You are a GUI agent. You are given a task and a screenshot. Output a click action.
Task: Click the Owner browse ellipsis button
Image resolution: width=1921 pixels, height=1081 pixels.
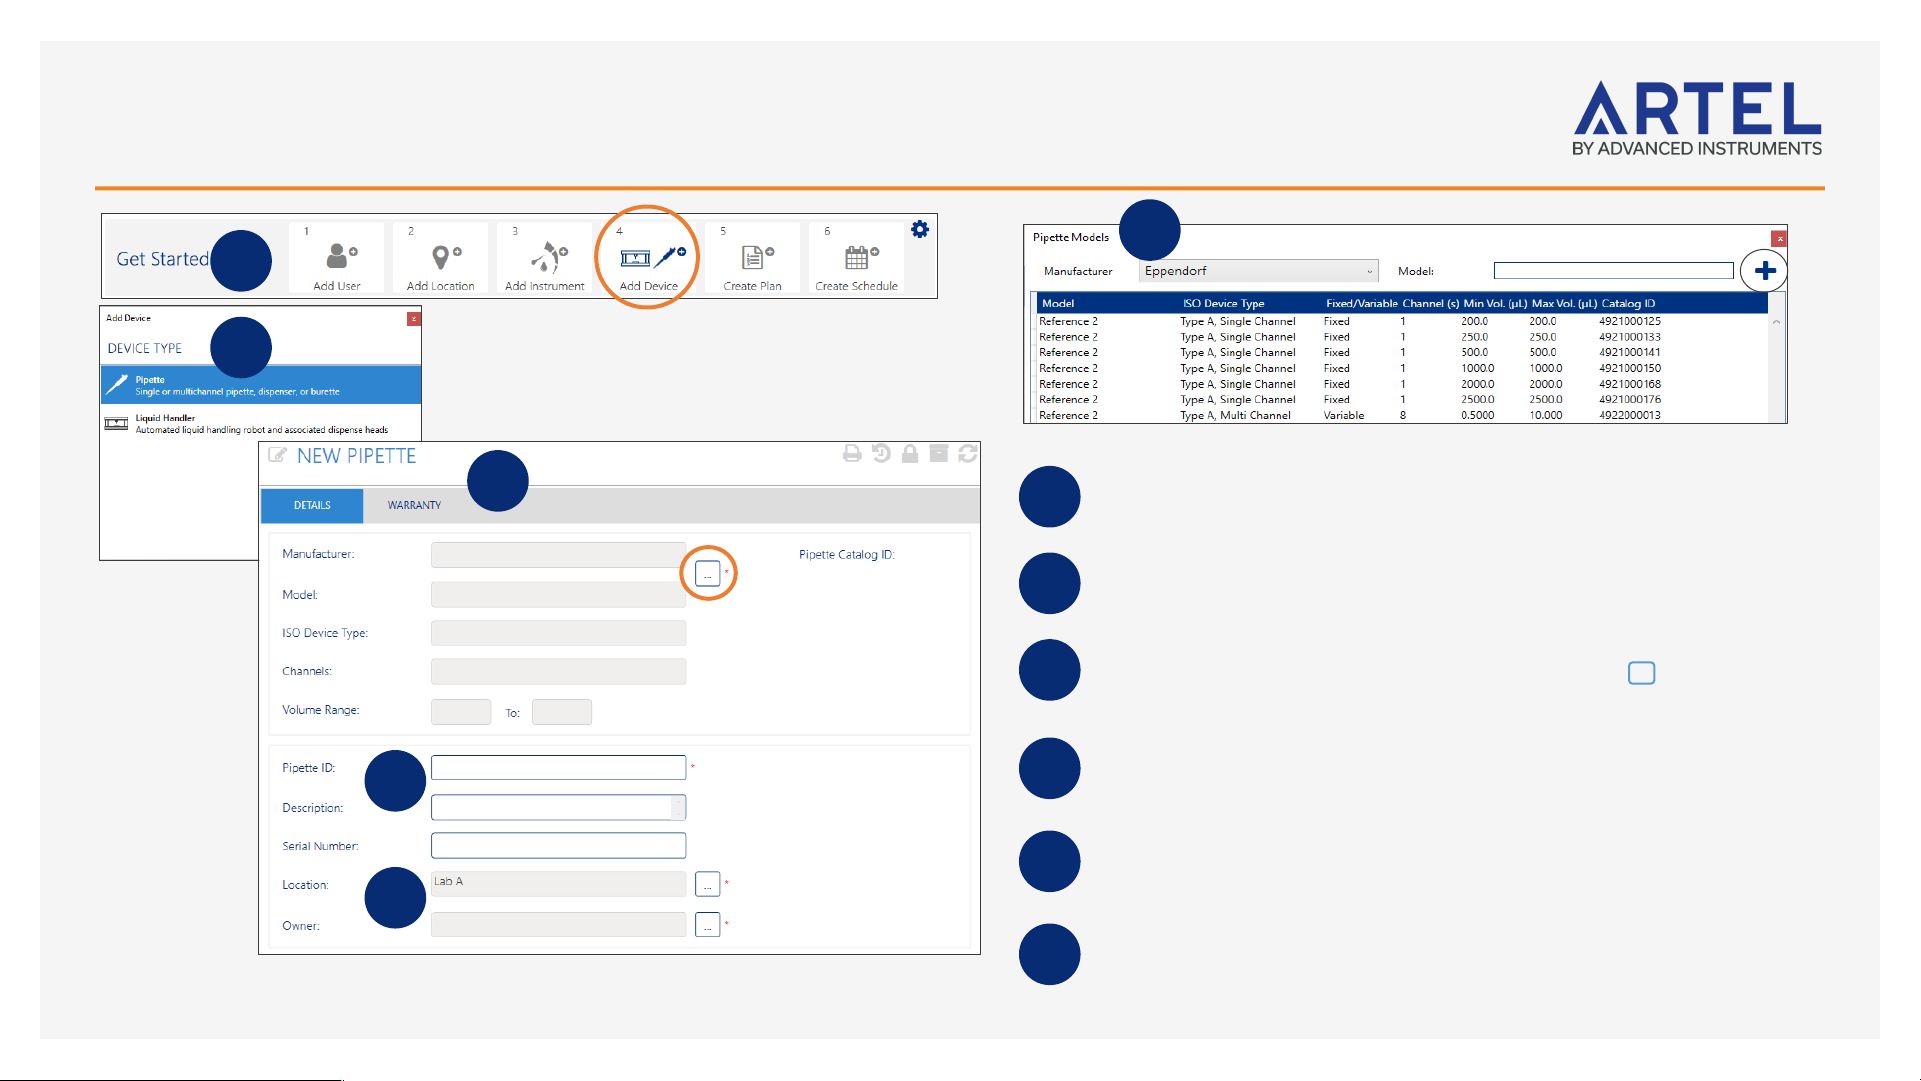[707, 924]
